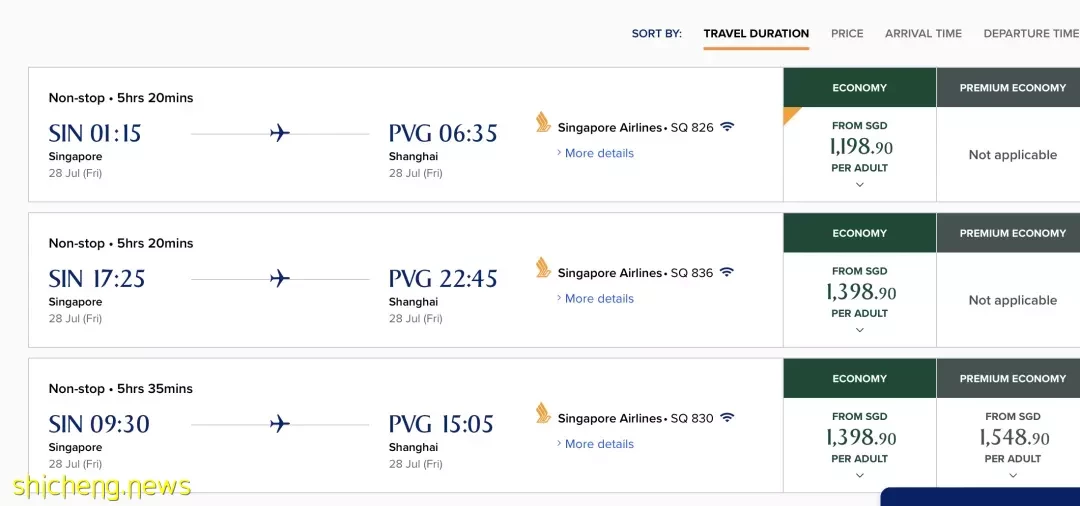1080x506 pixels.
Task: Click the airplane icon on the 17:25 flight
Action: 280,278
